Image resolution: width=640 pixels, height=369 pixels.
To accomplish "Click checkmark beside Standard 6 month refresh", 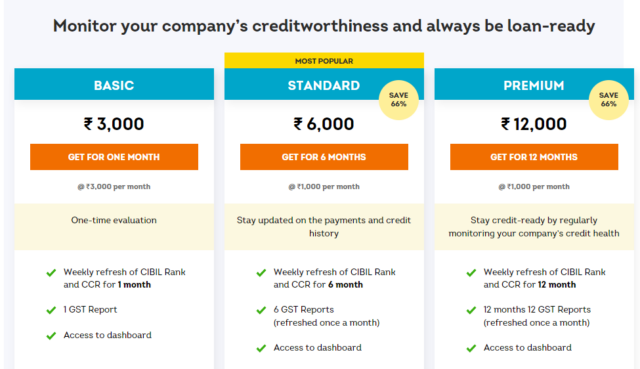I will pos(261,273).
